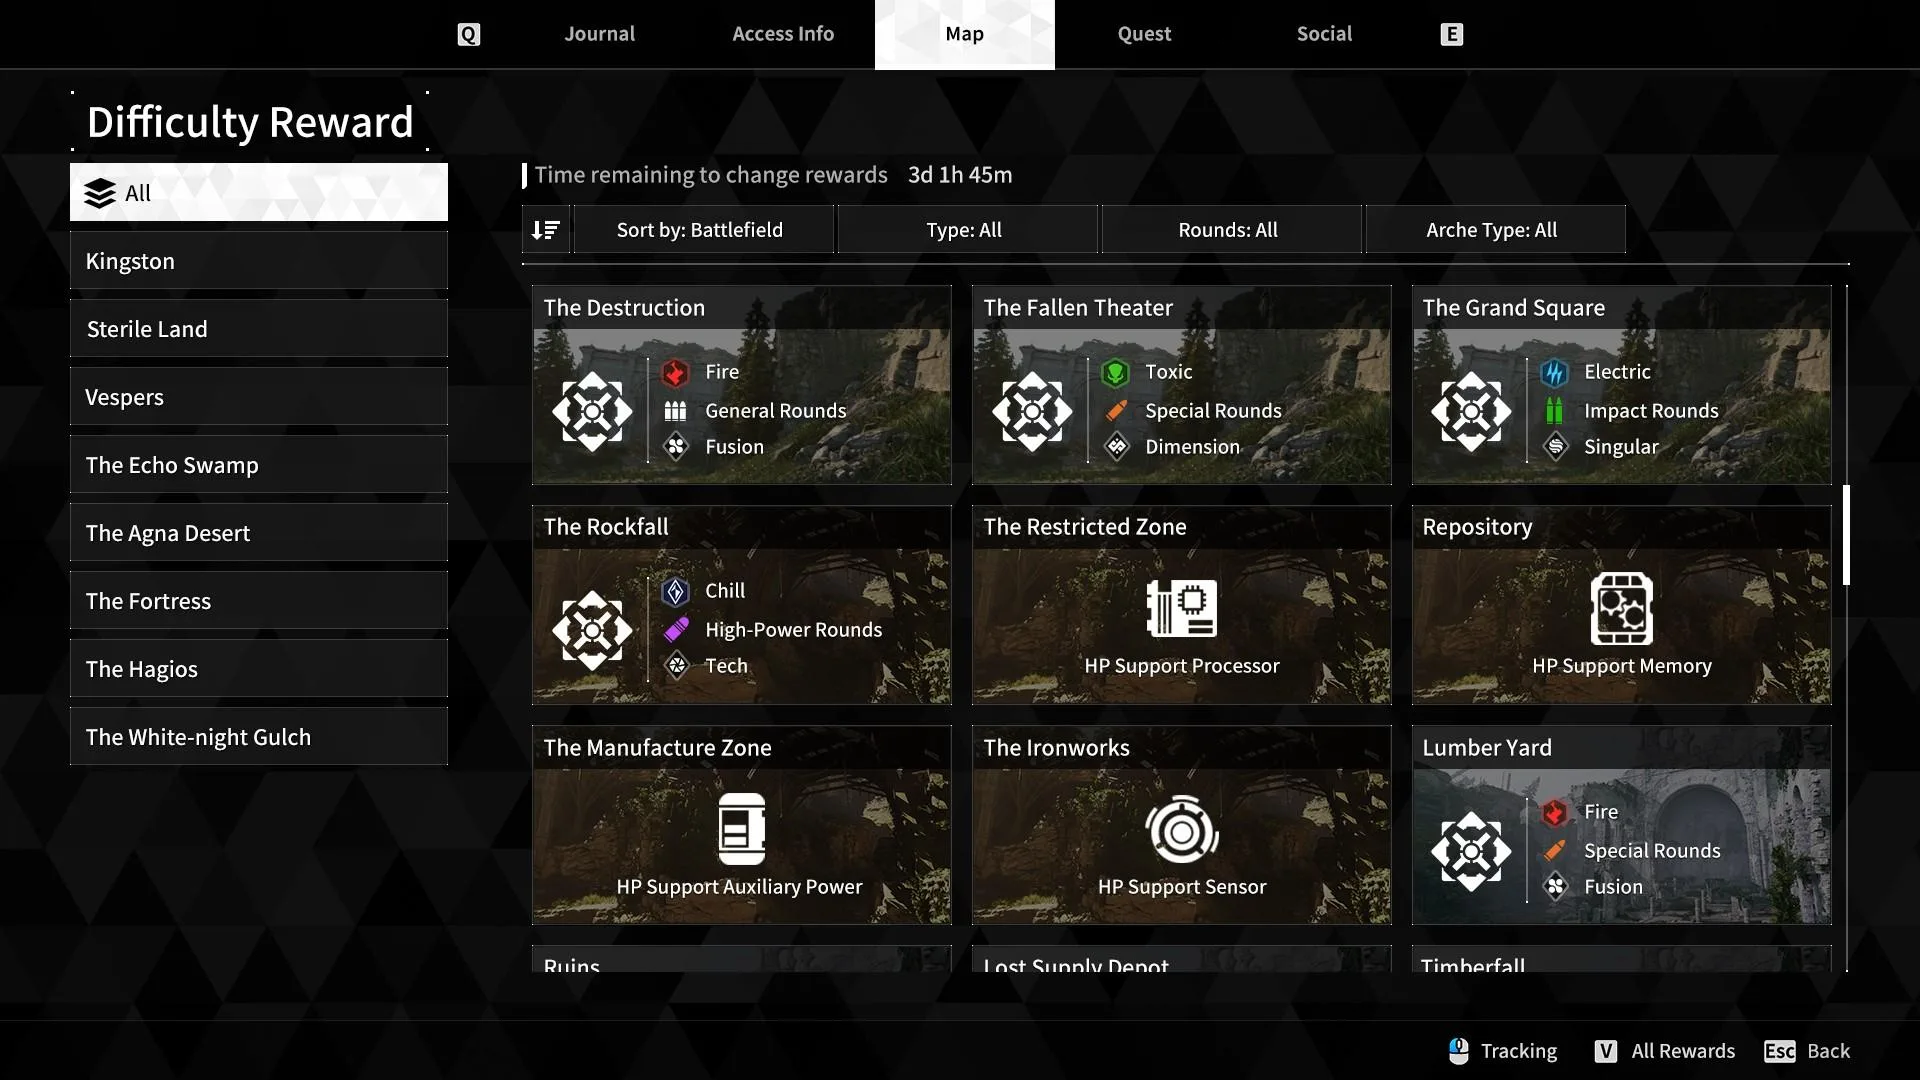Click the HP Support Processor icon
Viewport: 1920px width, 1080px height.
[x=1181, y=608]
